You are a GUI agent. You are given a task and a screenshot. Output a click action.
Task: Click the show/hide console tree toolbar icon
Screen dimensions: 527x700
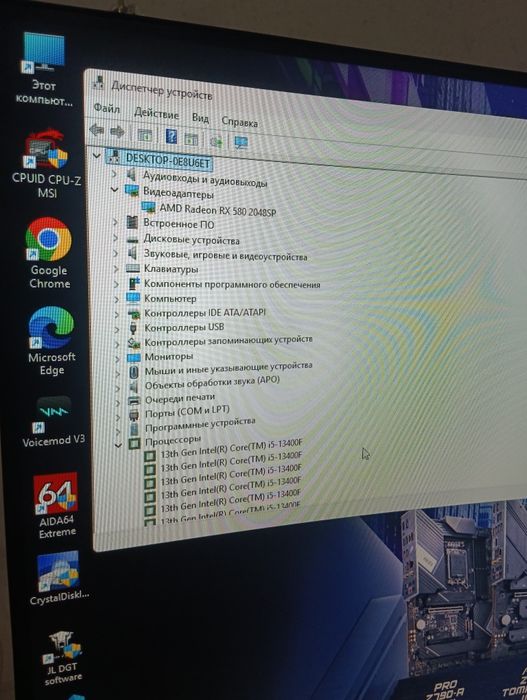pos(144,135)
